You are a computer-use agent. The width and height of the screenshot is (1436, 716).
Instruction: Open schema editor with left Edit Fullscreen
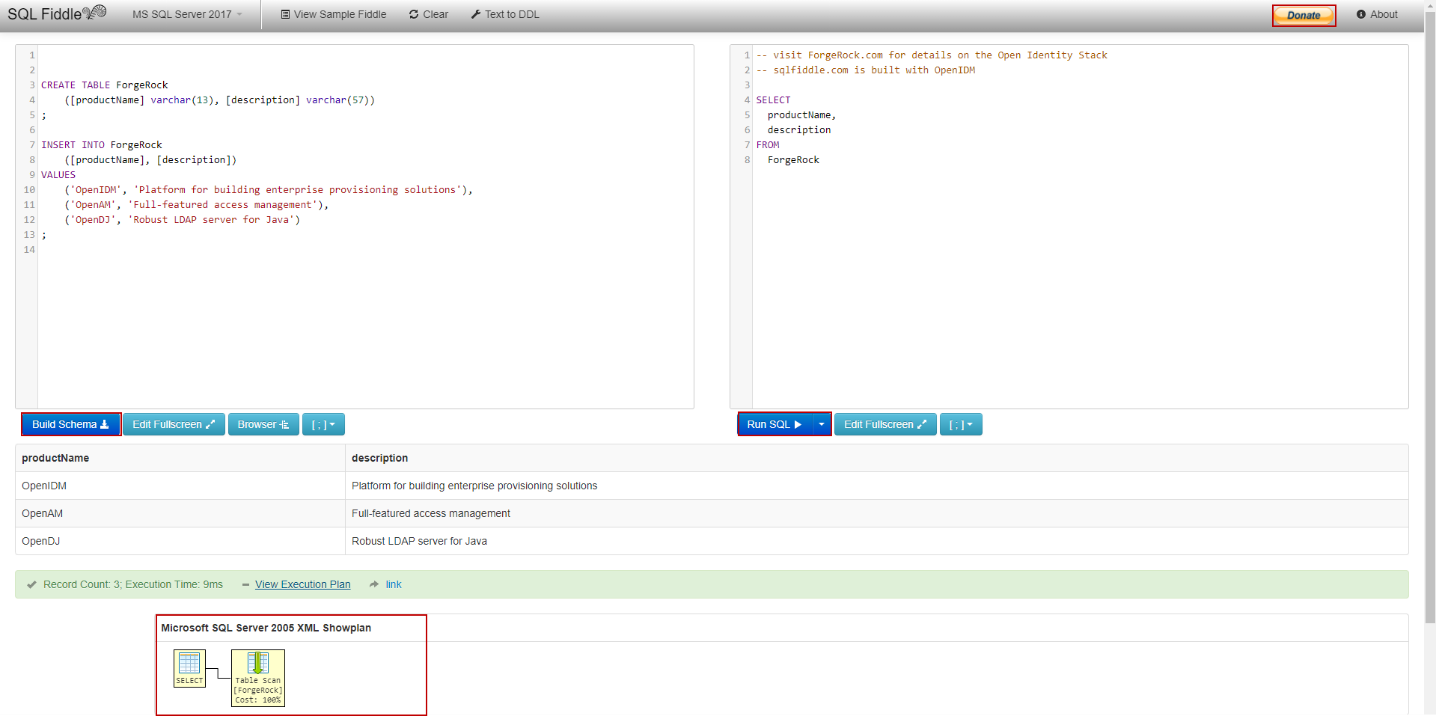coord(173,424)
